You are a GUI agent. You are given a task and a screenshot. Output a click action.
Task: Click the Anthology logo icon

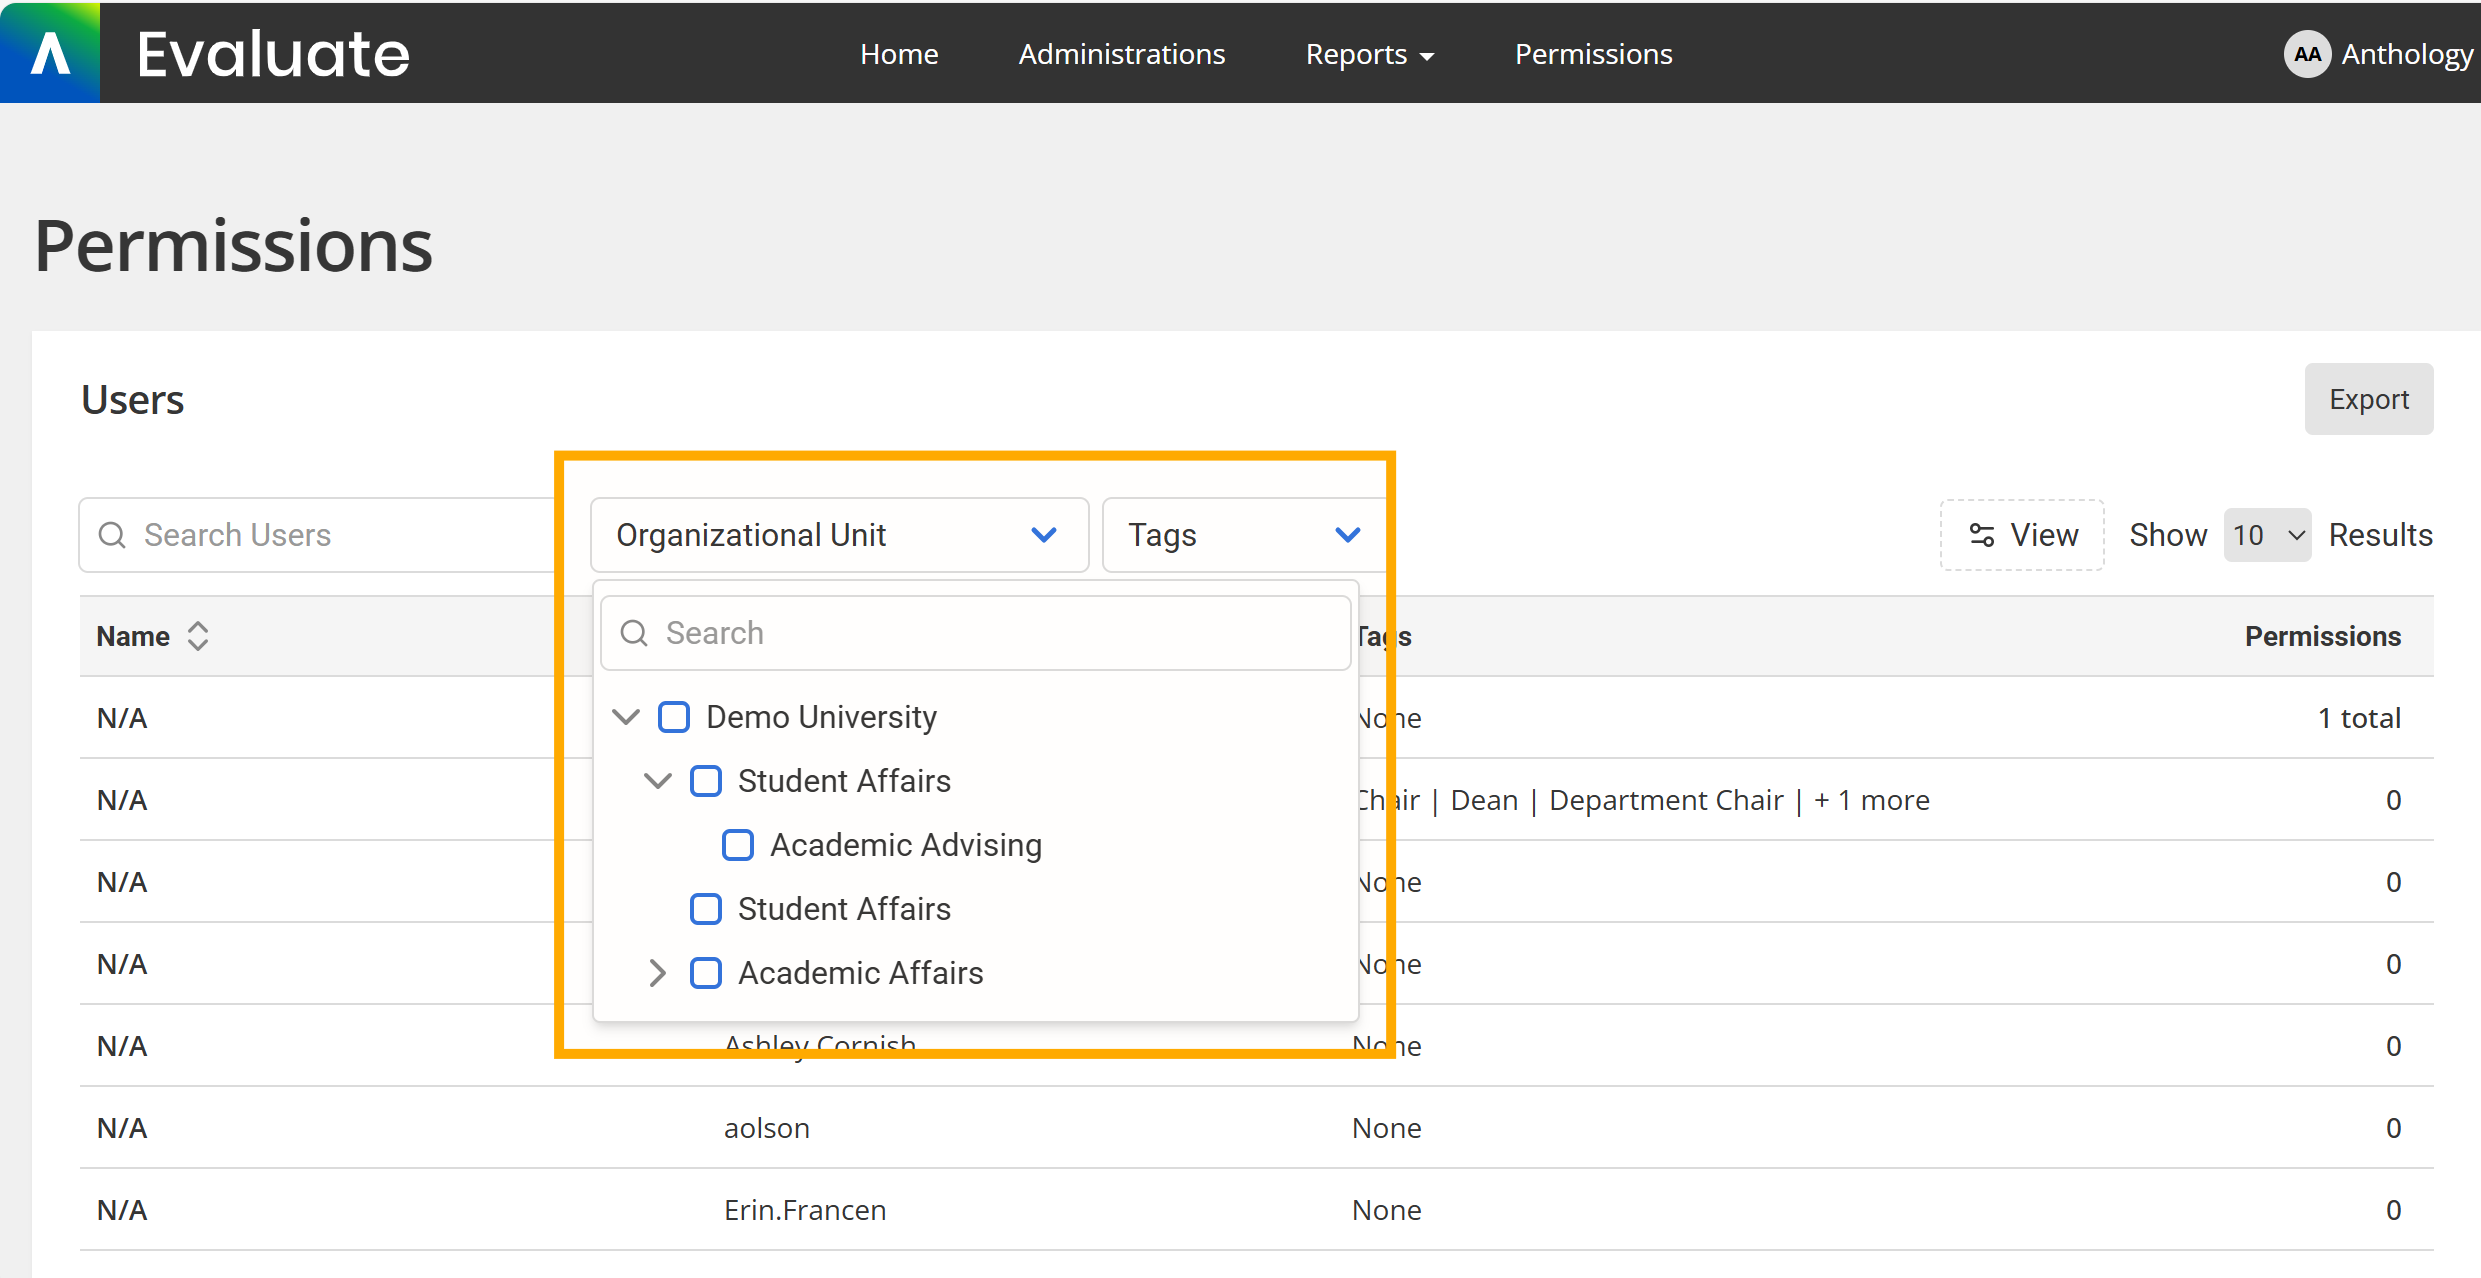pos(50,53)
